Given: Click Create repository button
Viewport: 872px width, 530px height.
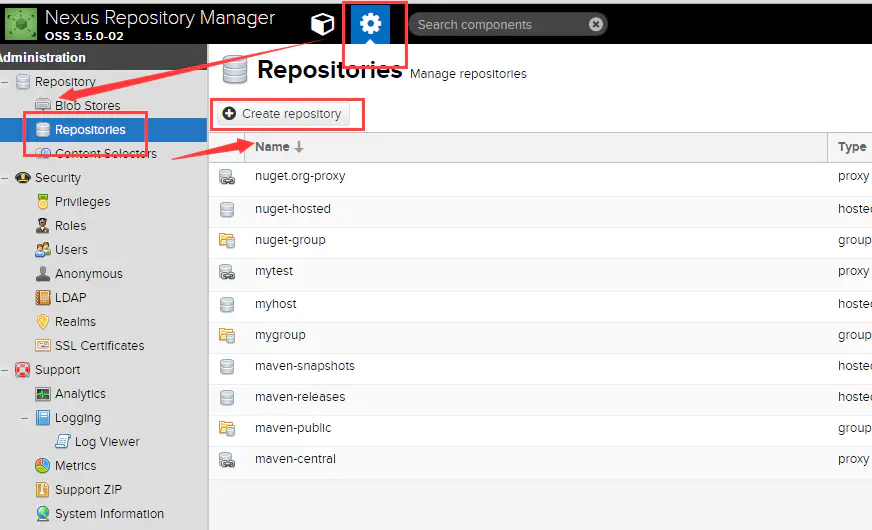Looking at the screenshot, I should 283,113.
